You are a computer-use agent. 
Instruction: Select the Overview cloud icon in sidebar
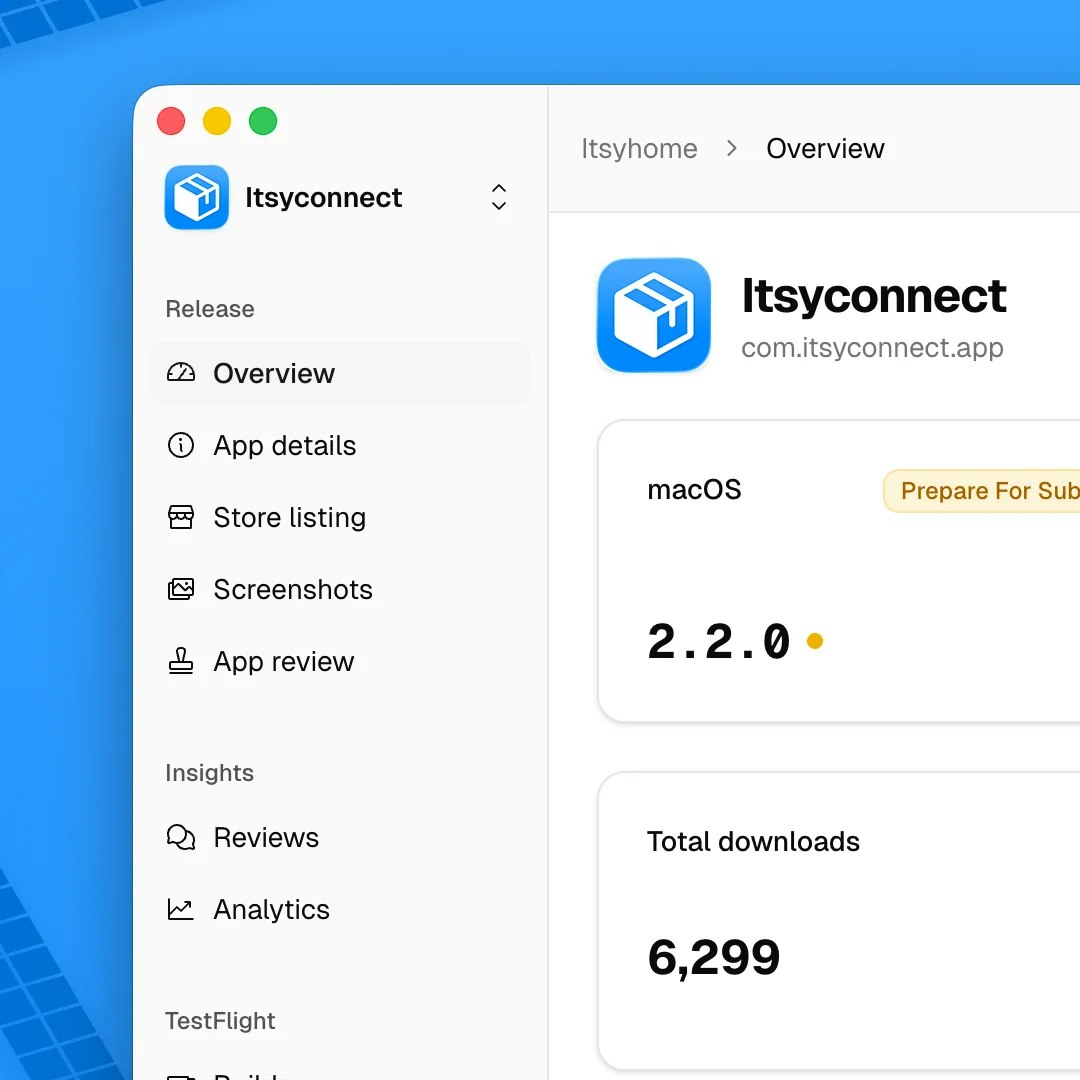(x=181, y=373)
